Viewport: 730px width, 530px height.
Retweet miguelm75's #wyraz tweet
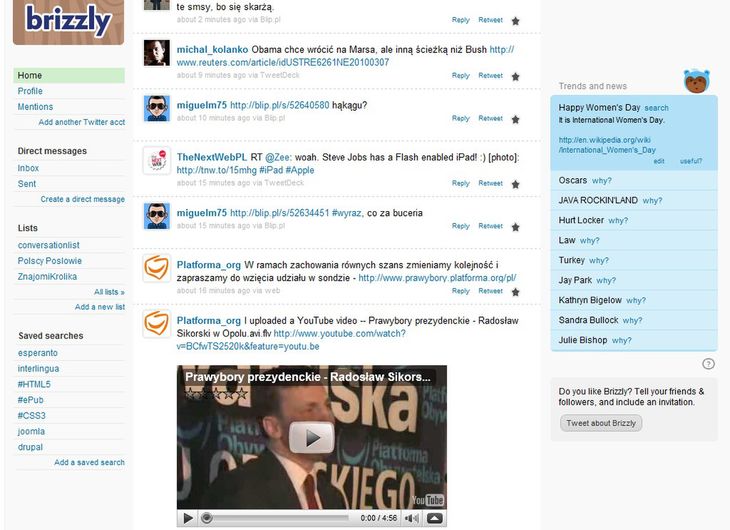[x=490, y=226]
